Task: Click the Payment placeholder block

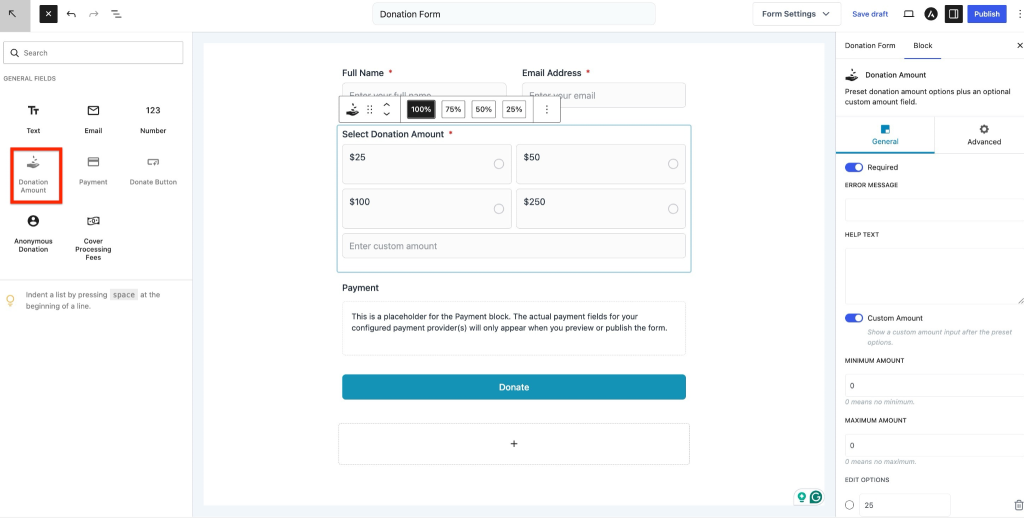Action: coord(514,328)
